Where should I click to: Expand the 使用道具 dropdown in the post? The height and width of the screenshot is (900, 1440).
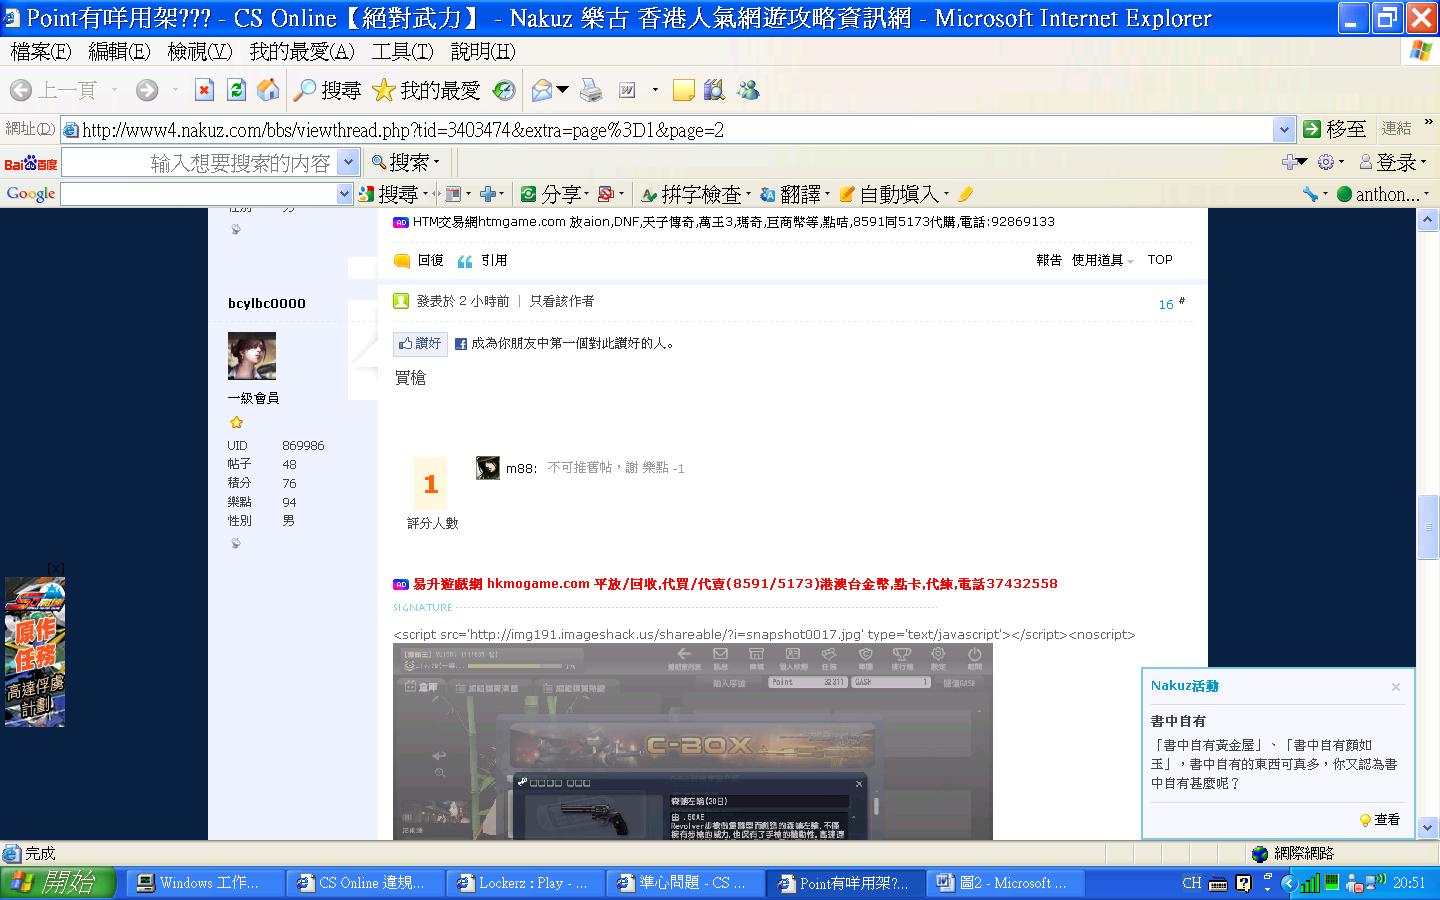[x=1102, y=260]
